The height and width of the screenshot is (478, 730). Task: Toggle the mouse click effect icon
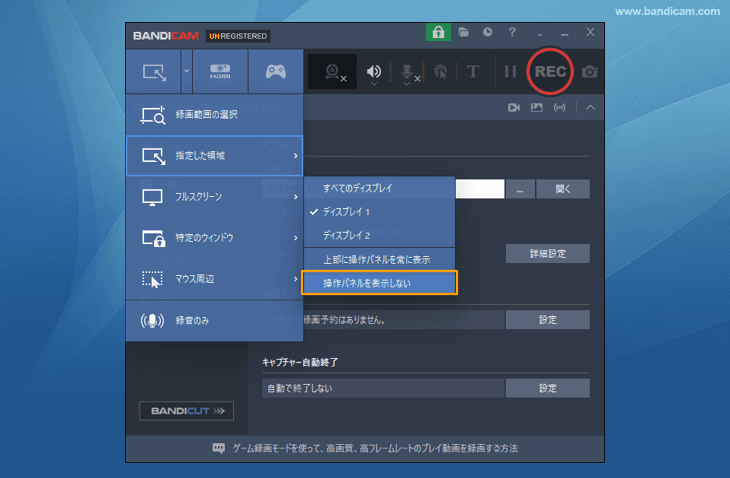click(x=440, y=72)
